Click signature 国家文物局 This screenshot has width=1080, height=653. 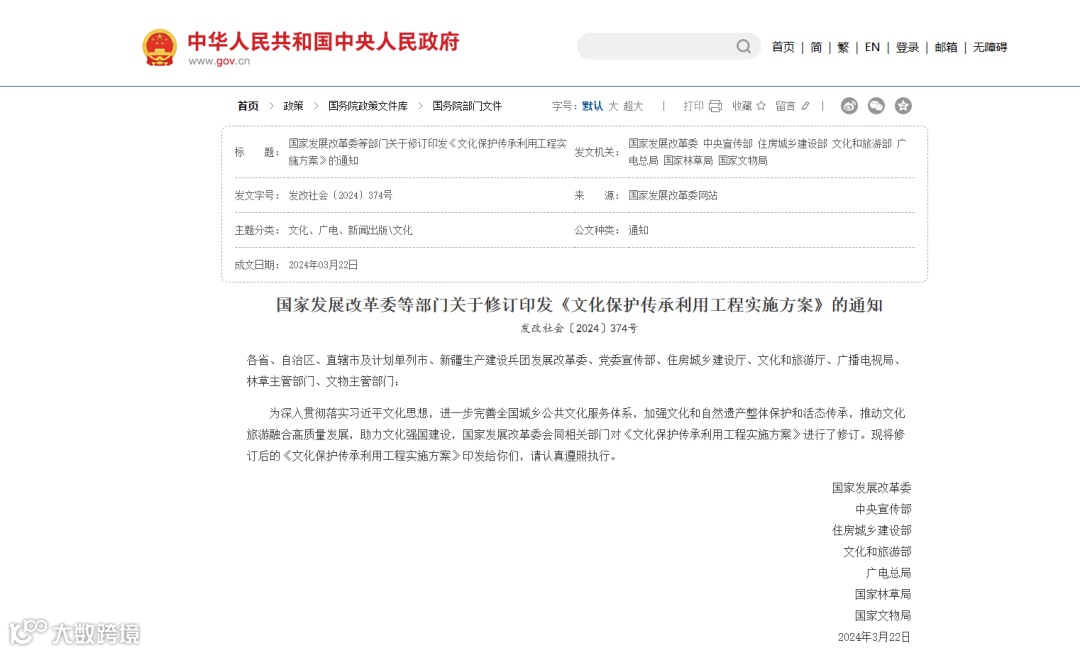click(883, 616)
